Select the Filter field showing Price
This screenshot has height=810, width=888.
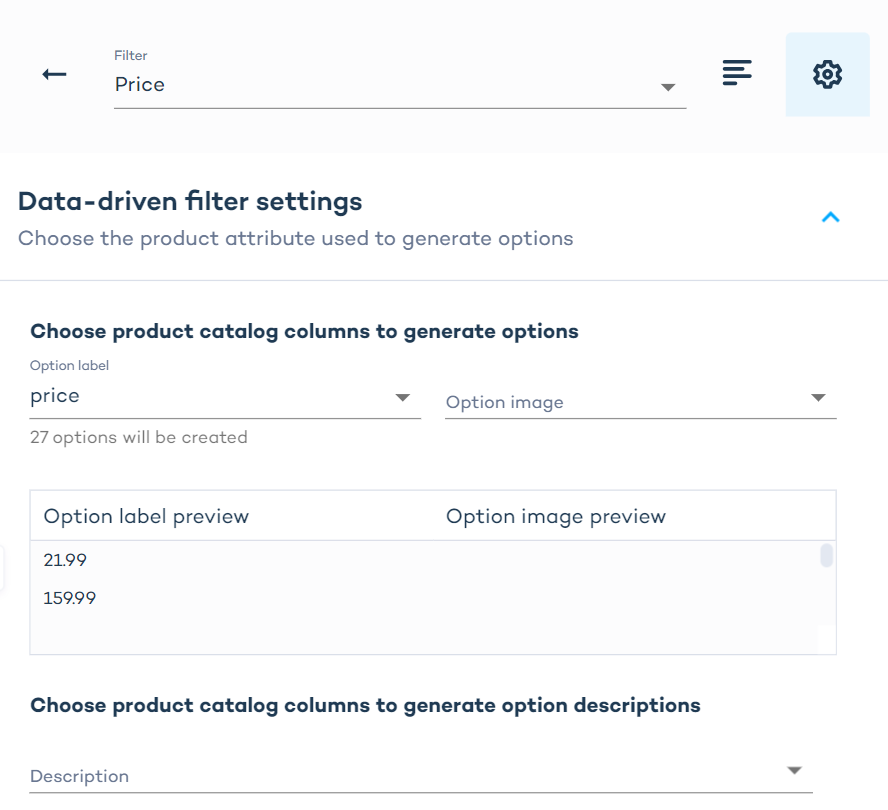[x=380, y=85]
